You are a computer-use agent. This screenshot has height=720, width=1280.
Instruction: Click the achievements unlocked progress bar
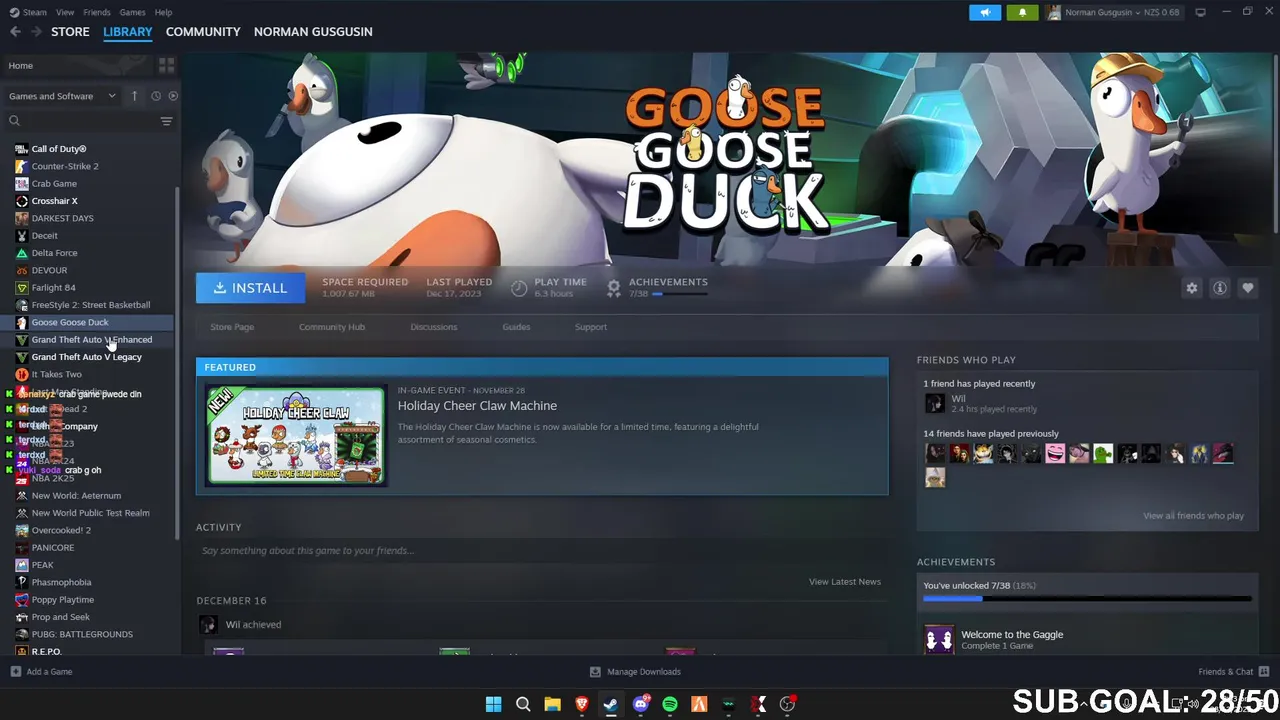point(1087,599)
